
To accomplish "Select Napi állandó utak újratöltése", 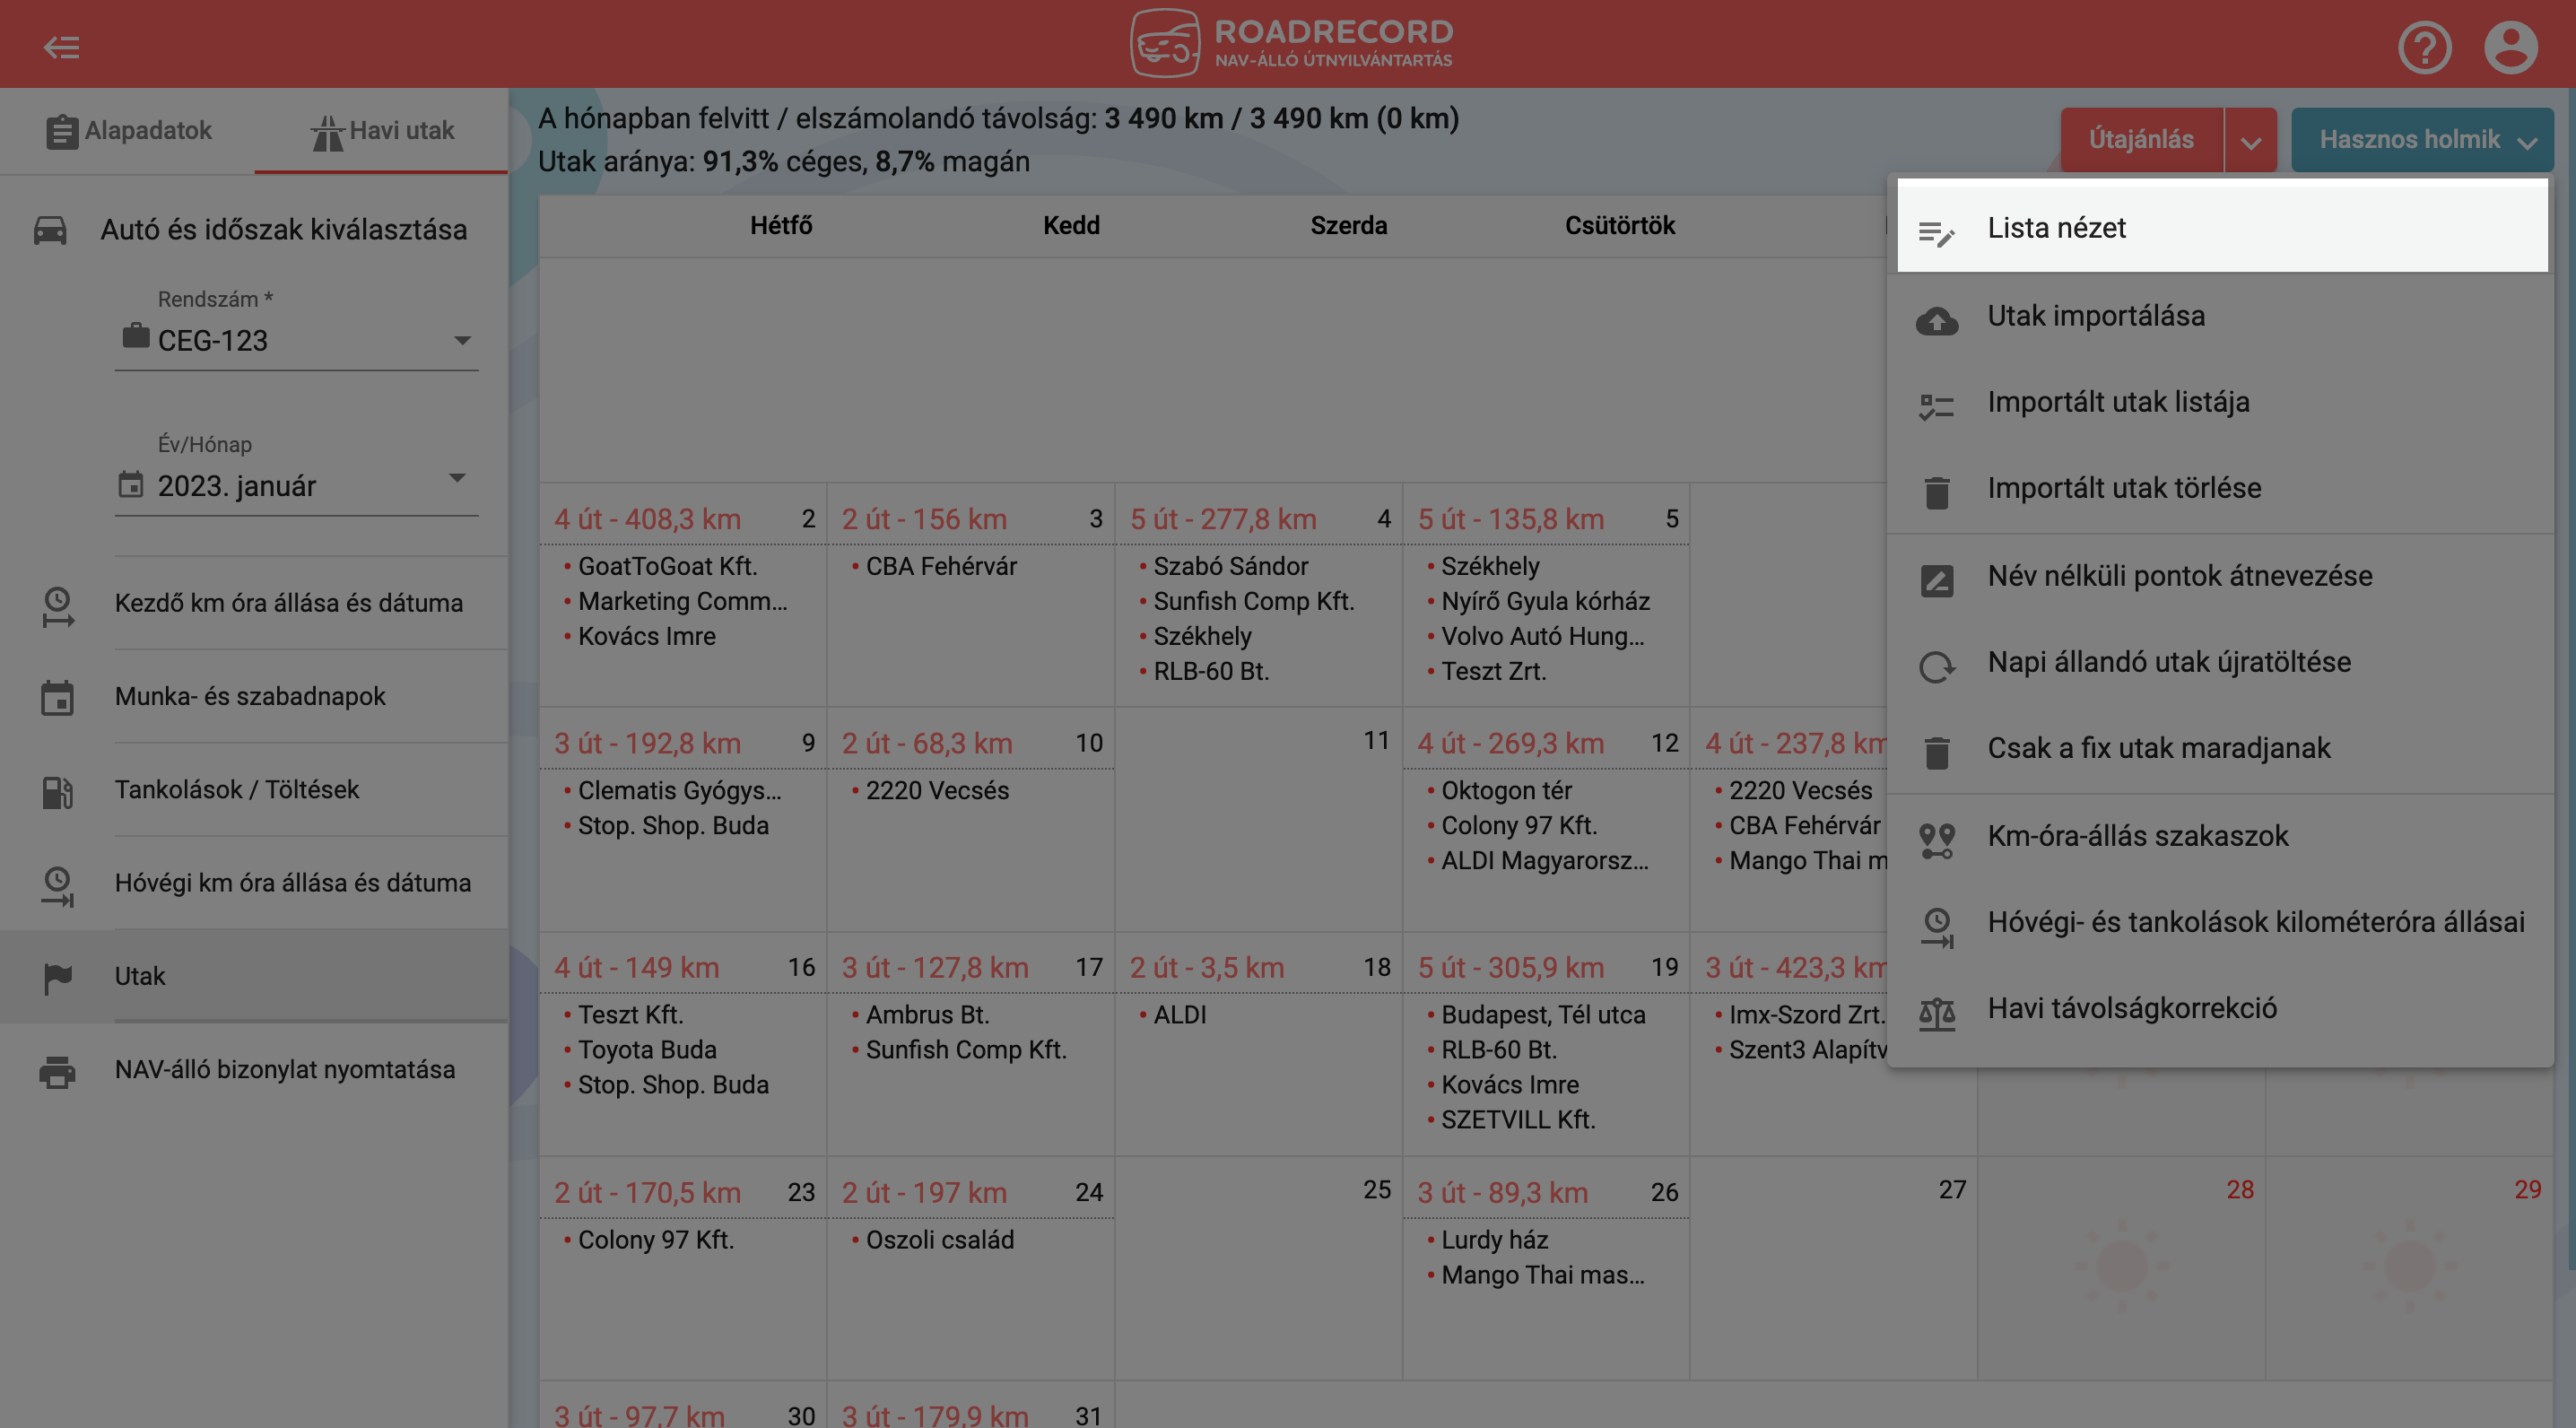I will 2222,662.
